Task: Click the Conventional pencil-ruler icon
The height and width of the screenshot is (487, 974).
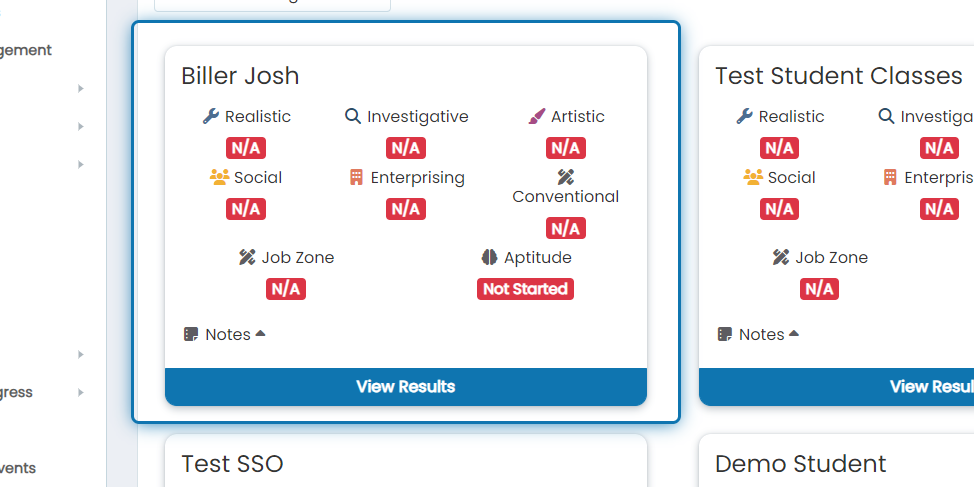Action: click(x=565, y=177)
